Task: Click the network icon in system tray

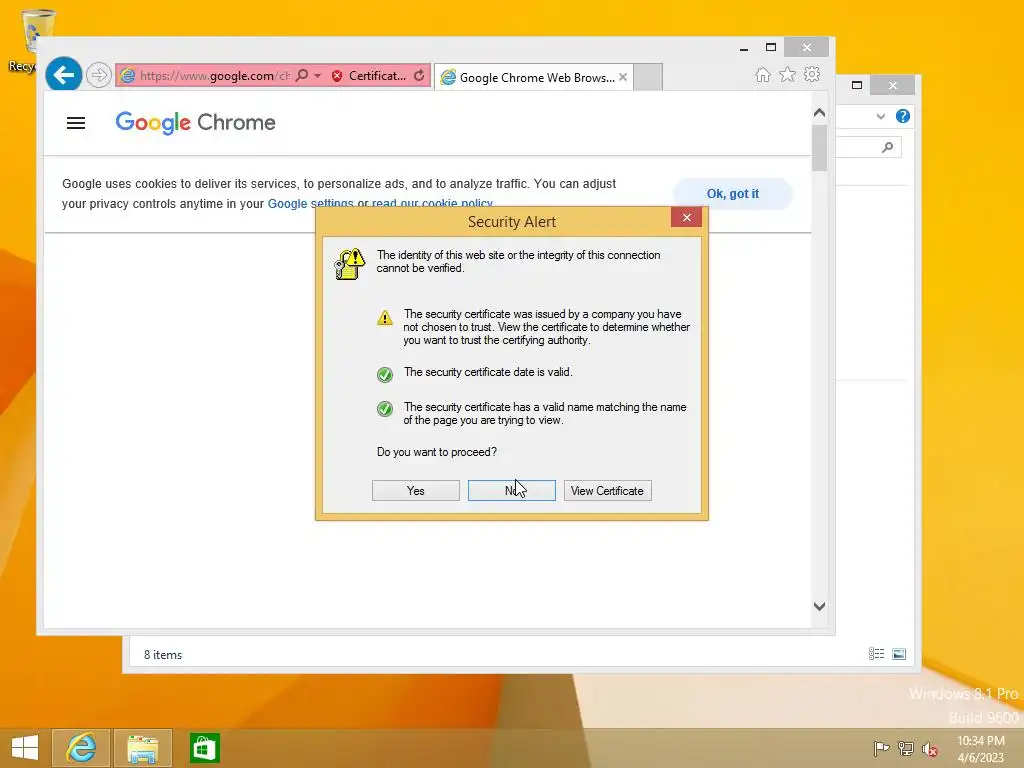Action: point(906,748)
